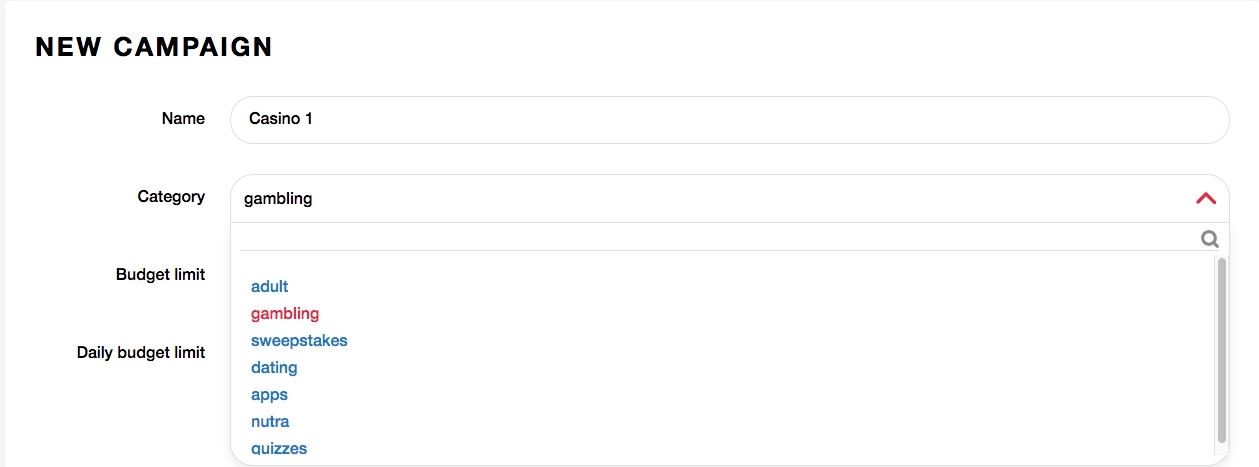
Task: Select sweepstakes from the category list
Action: [299, 340]
